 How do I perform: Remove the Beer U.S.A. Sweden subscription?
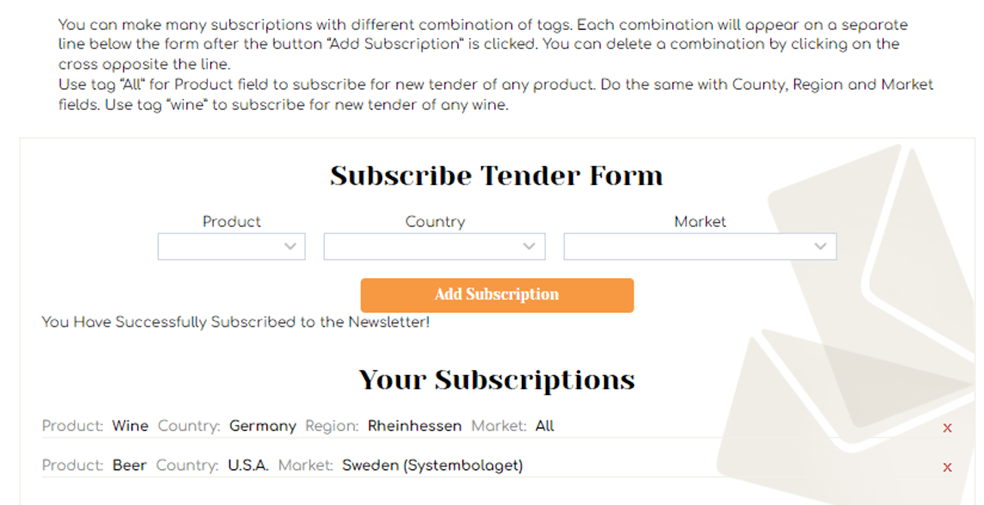pos(947,467)
